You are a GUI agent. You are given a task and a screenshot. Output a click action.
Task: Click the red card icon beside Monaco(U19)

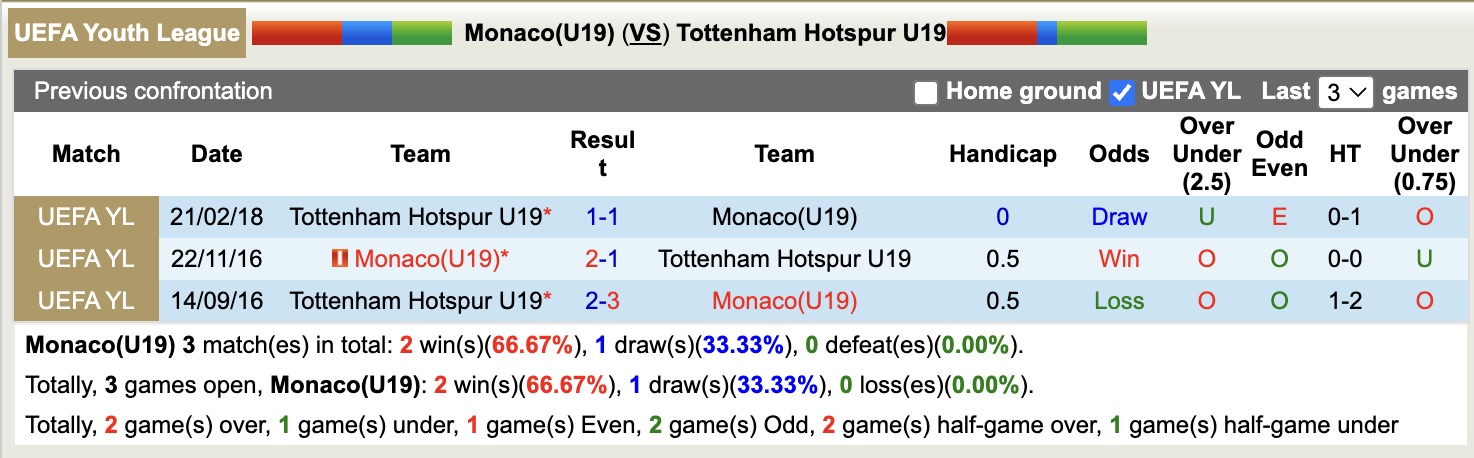point(340,259)
